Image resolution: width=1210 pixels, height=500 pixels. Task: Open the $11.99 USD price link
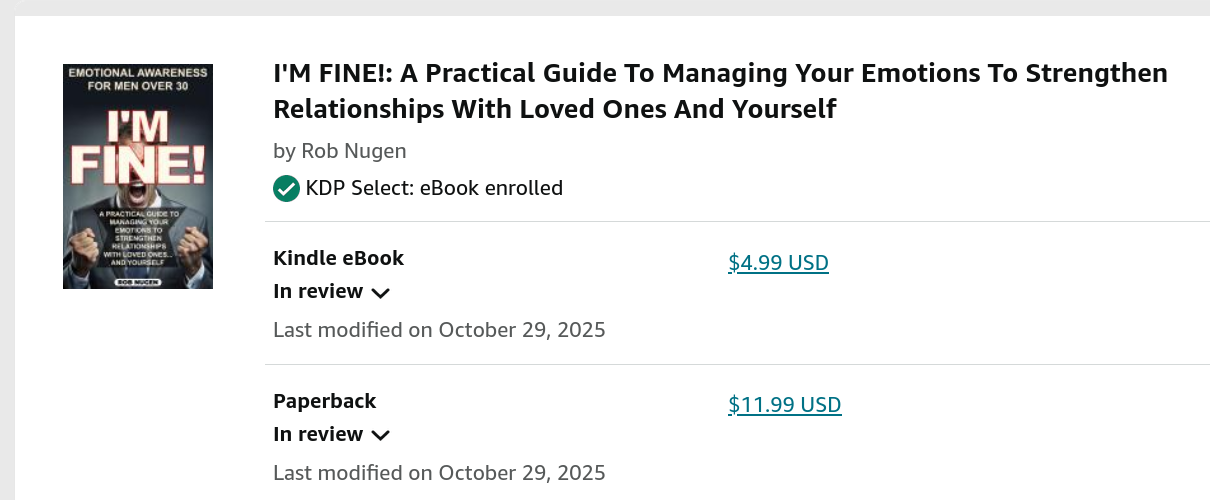point(784,405)
